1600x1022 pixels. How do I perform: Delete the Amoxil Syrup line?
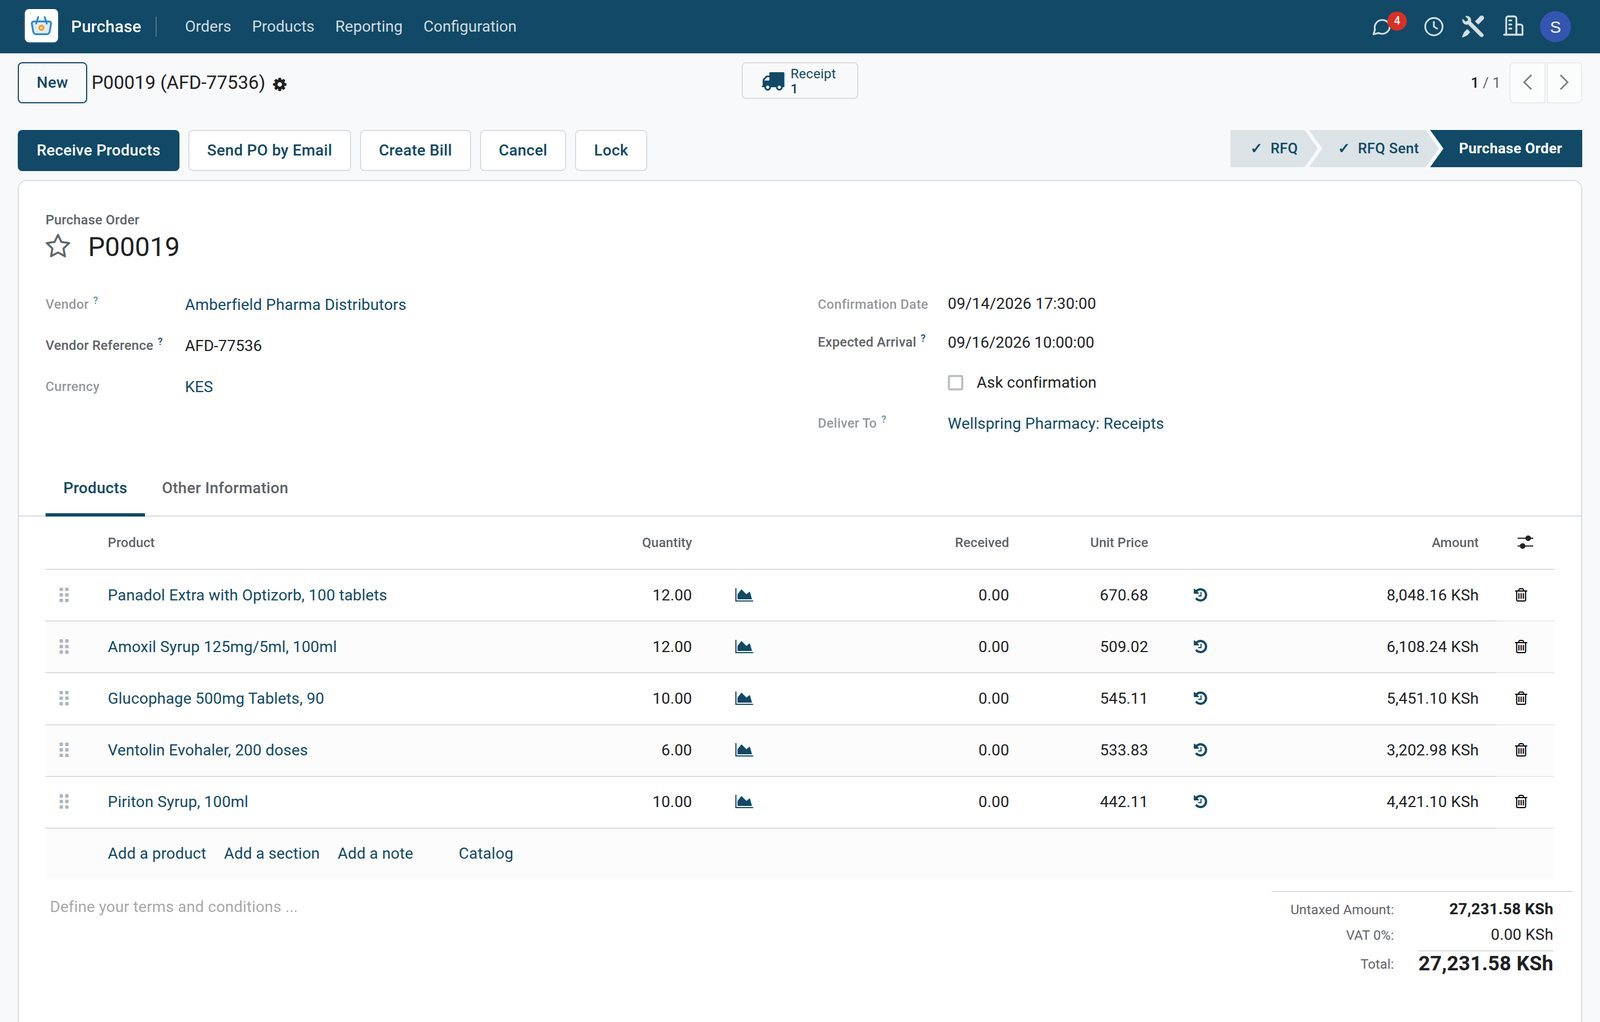[1521, 647]
